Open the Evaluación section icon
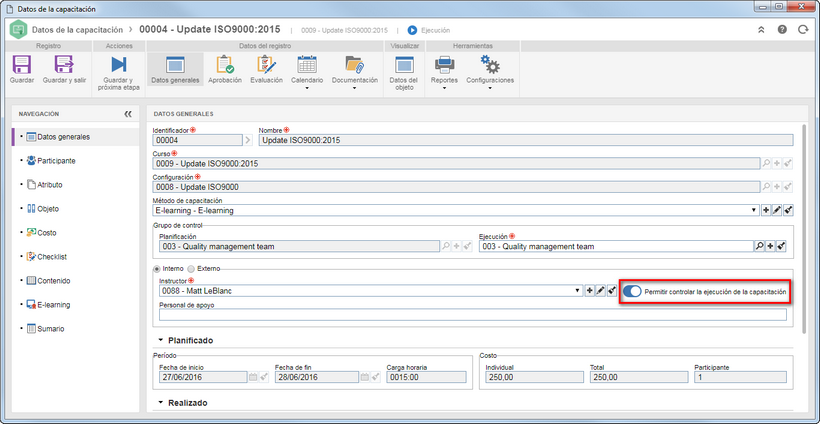This screenshot has width=820, height=424. click(x=266, y=65)
